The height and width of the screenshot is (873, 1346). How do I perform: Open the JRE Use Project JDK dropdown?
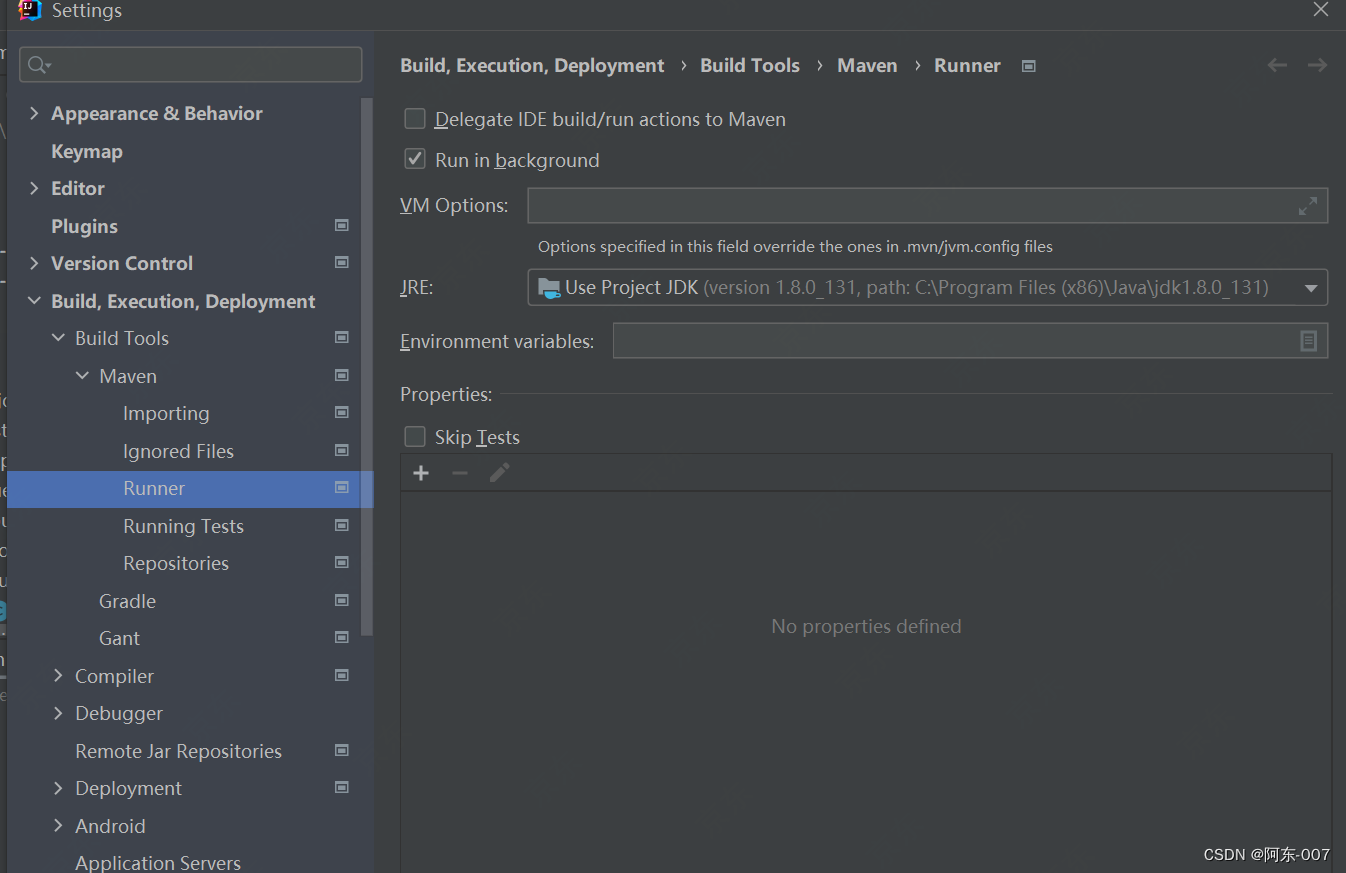[x=928, y=288]
